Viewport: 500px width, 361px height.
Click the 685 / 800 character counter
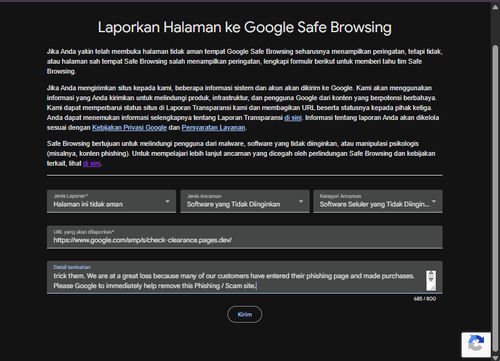(x=425, y=299)
